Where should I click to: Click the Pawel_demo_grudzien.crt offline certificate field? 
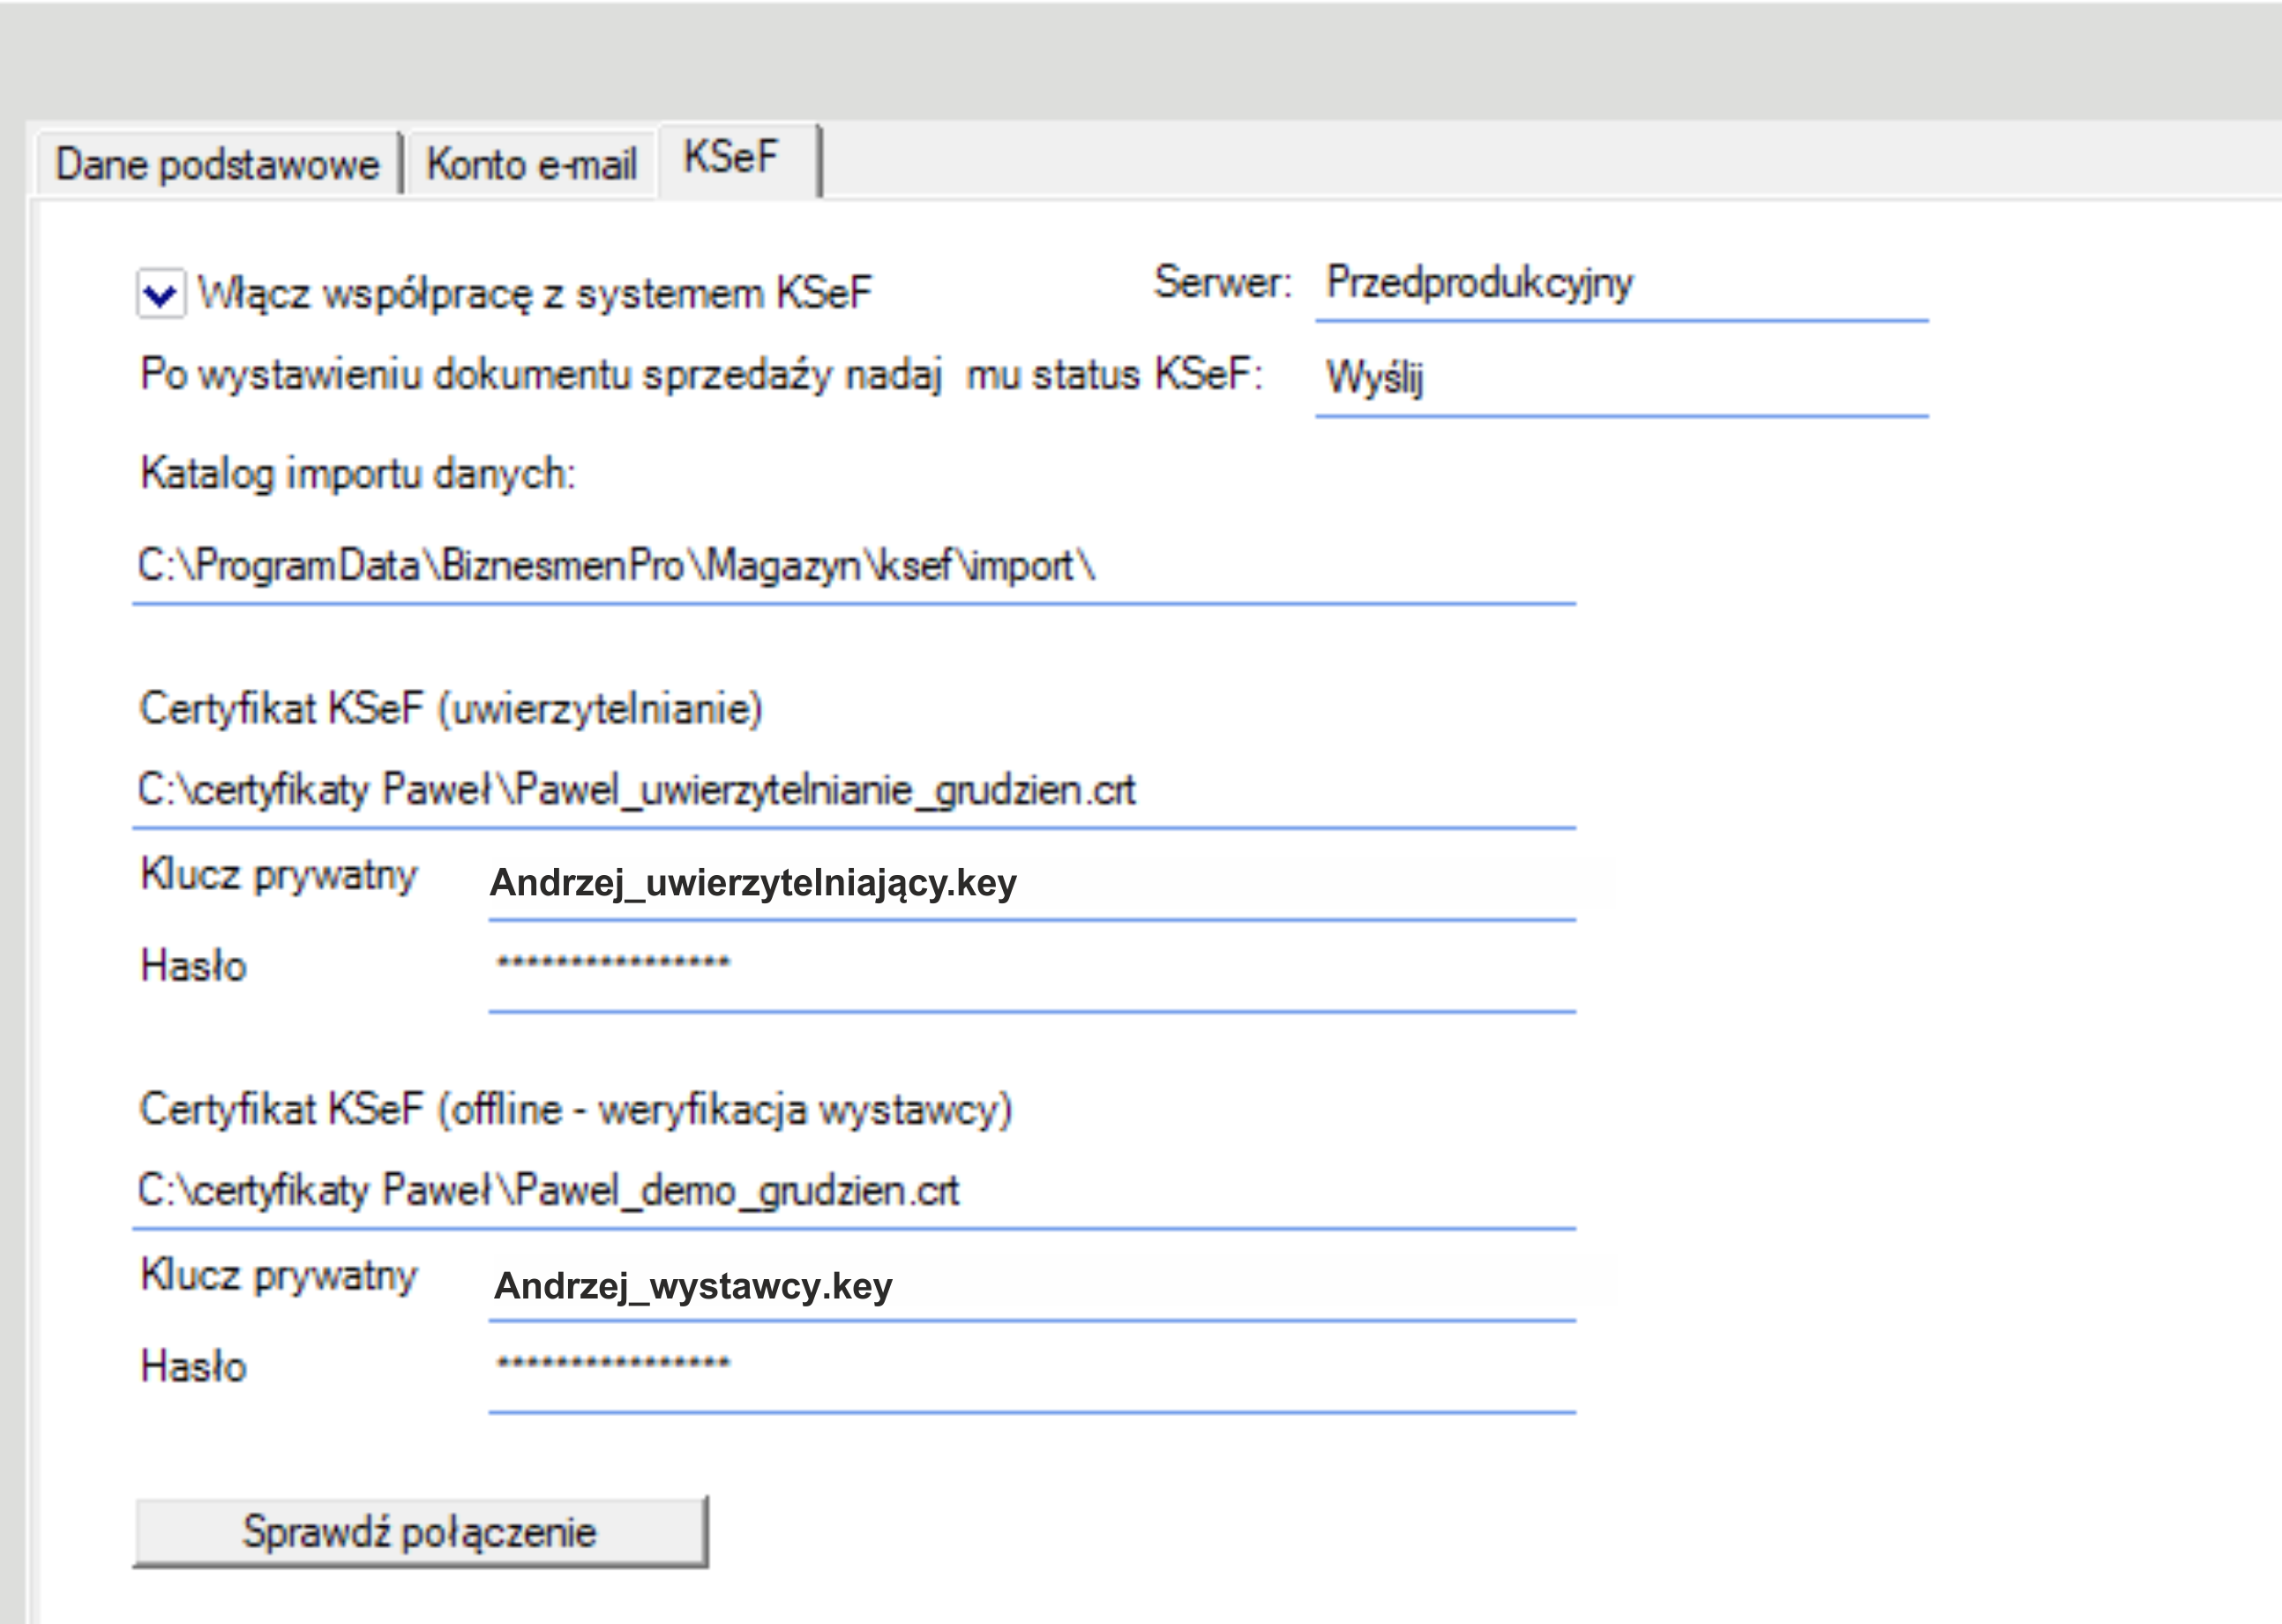click(852, 1191)
